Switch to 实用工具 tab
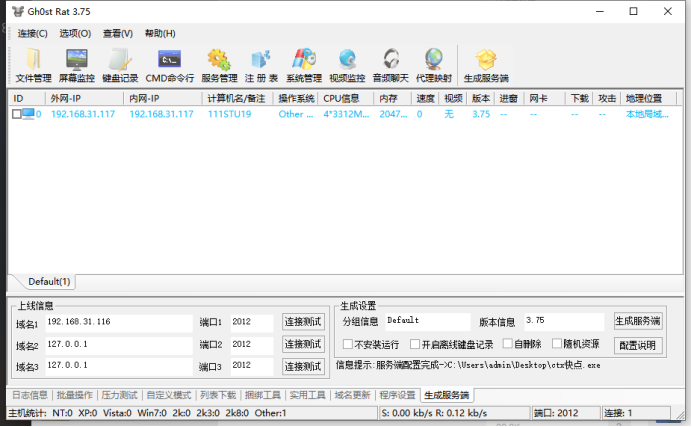Viewport: 692px width, 427px height. [308, 395]
